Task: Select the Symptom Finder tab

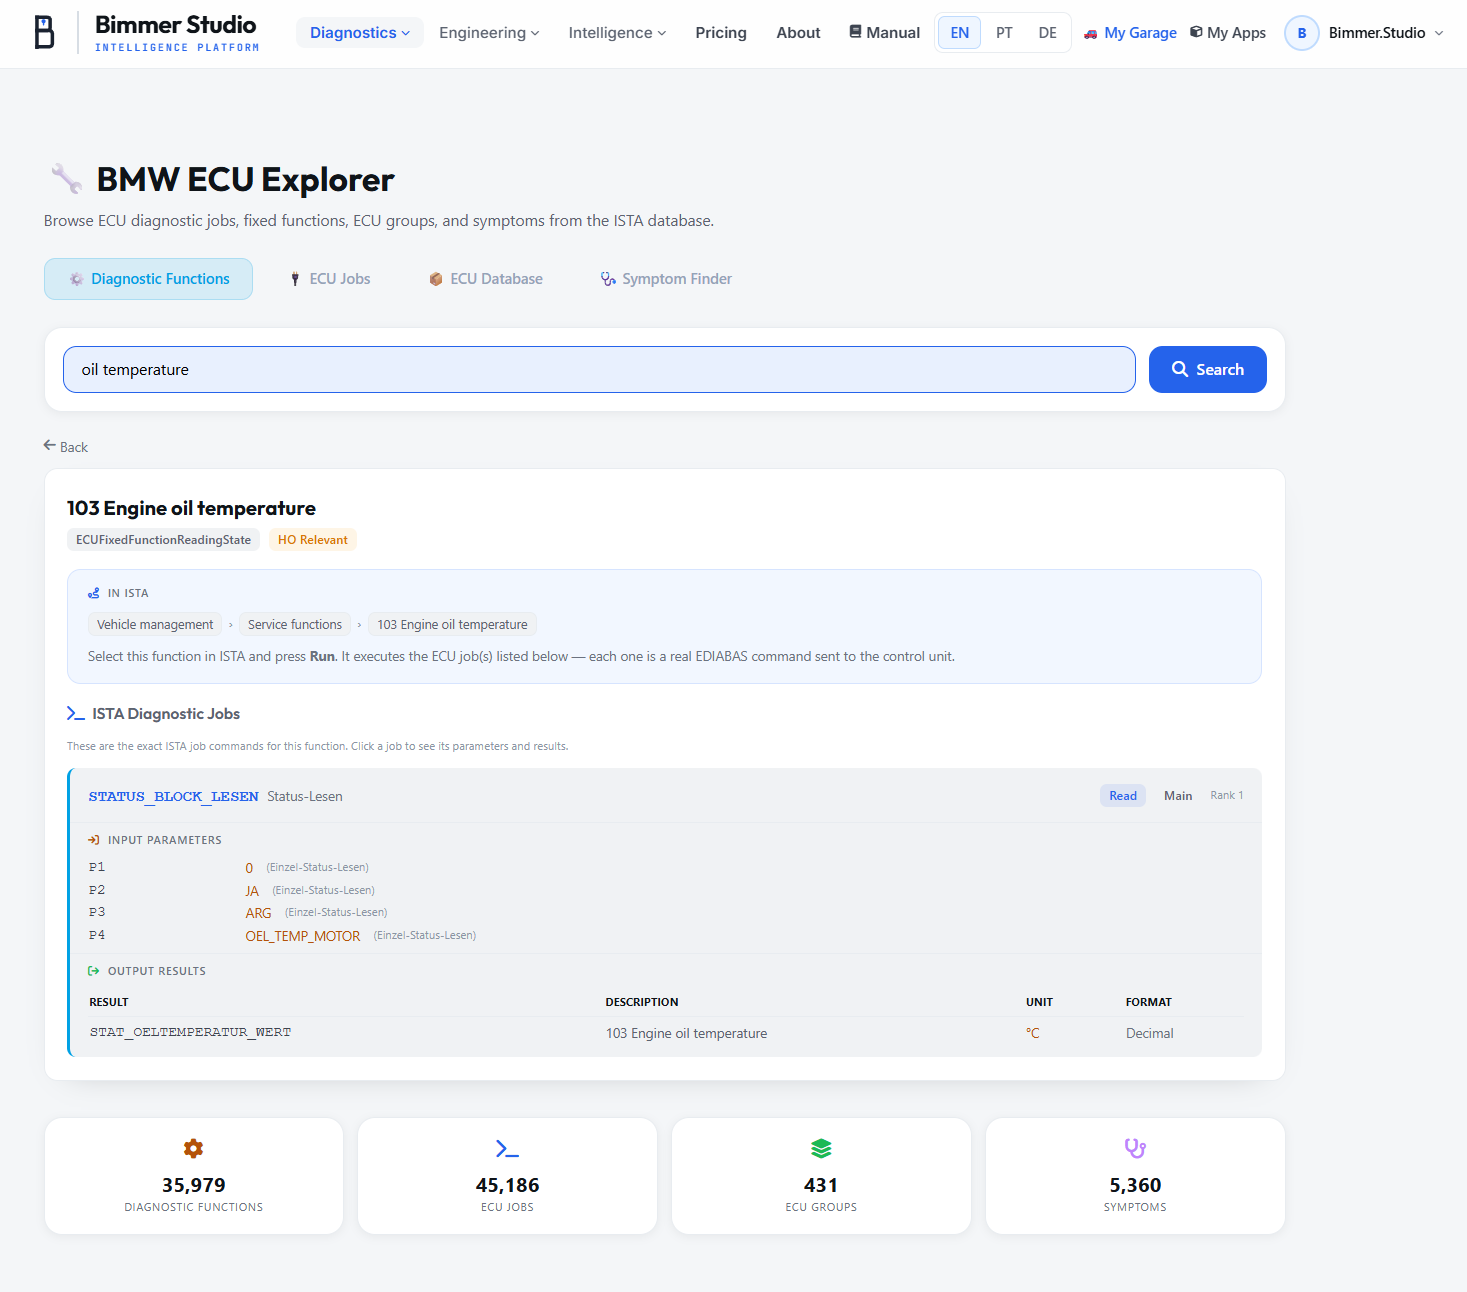Action: [666, 279]
